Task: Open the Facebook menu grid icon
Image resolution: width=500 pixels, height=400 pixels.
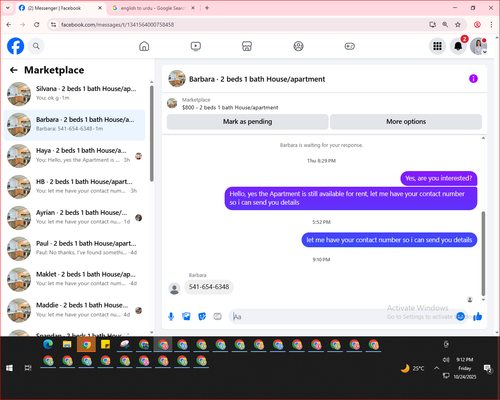Action: 437,46
